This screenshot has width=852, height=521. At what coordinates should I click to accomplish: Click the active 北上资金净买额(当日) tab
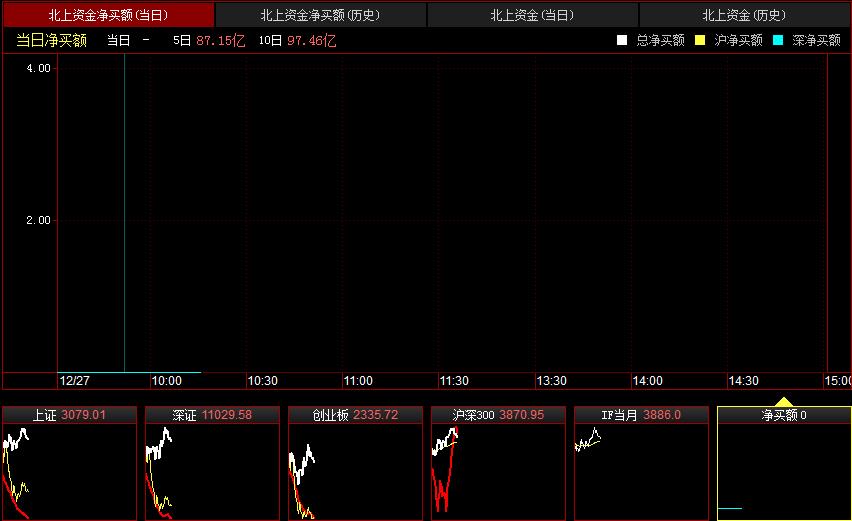pos(108,15)
